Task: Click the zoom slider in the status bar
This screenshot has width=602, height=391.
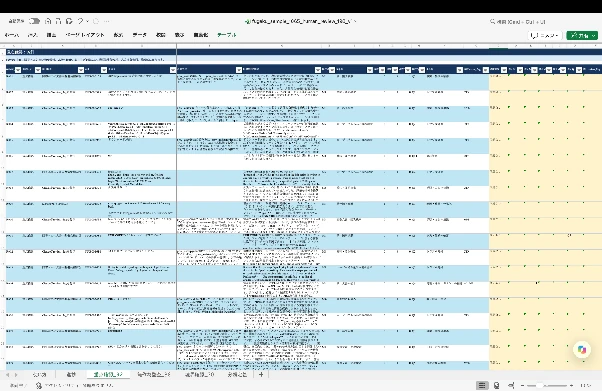Action: tap(547, 385)
